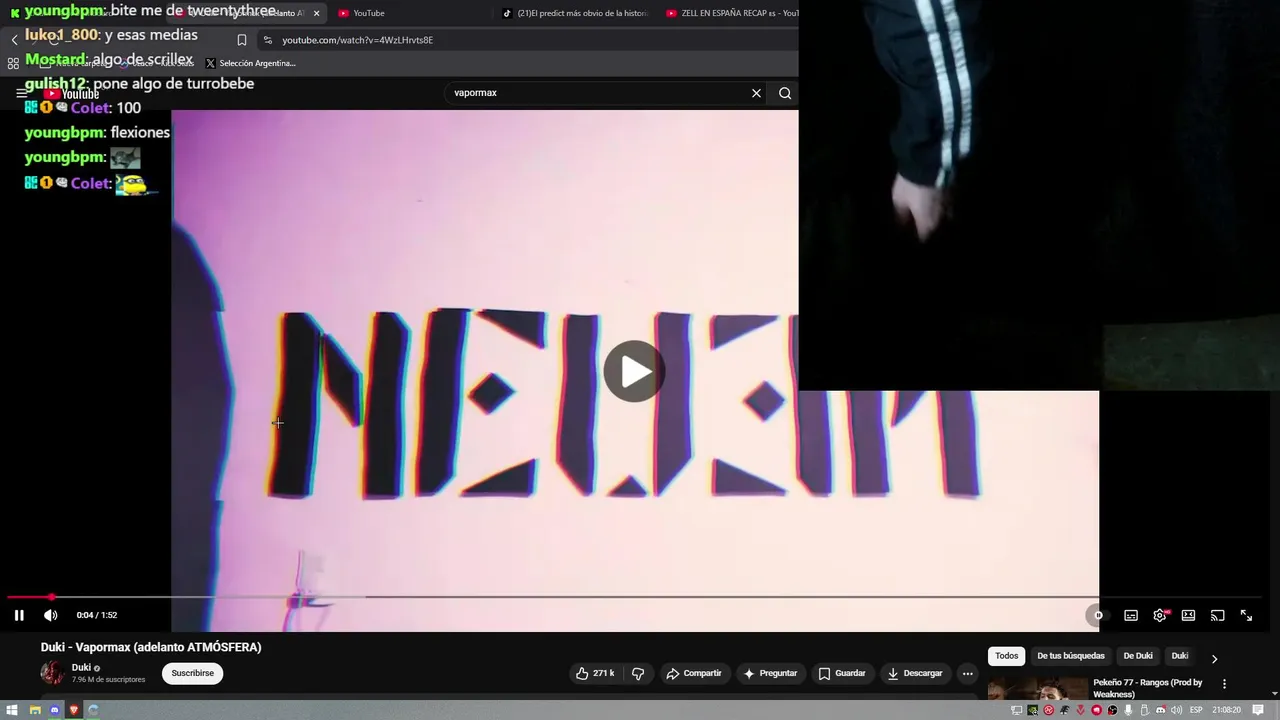The width and height of the screenshot is (1280, 720).
Task: Open the Windows notification center icon
Action: (1258, 710)
